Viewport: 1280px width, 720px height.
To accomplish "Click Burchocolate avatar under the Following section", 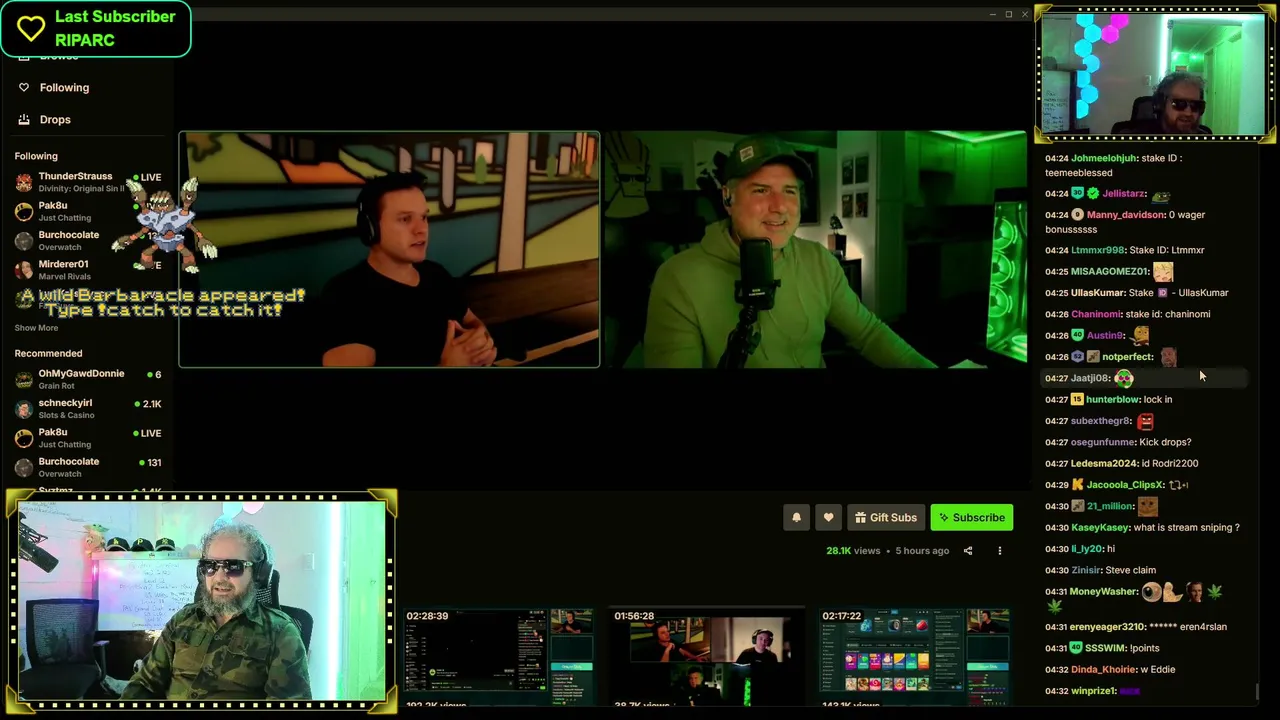I will (x=24, y=241).
